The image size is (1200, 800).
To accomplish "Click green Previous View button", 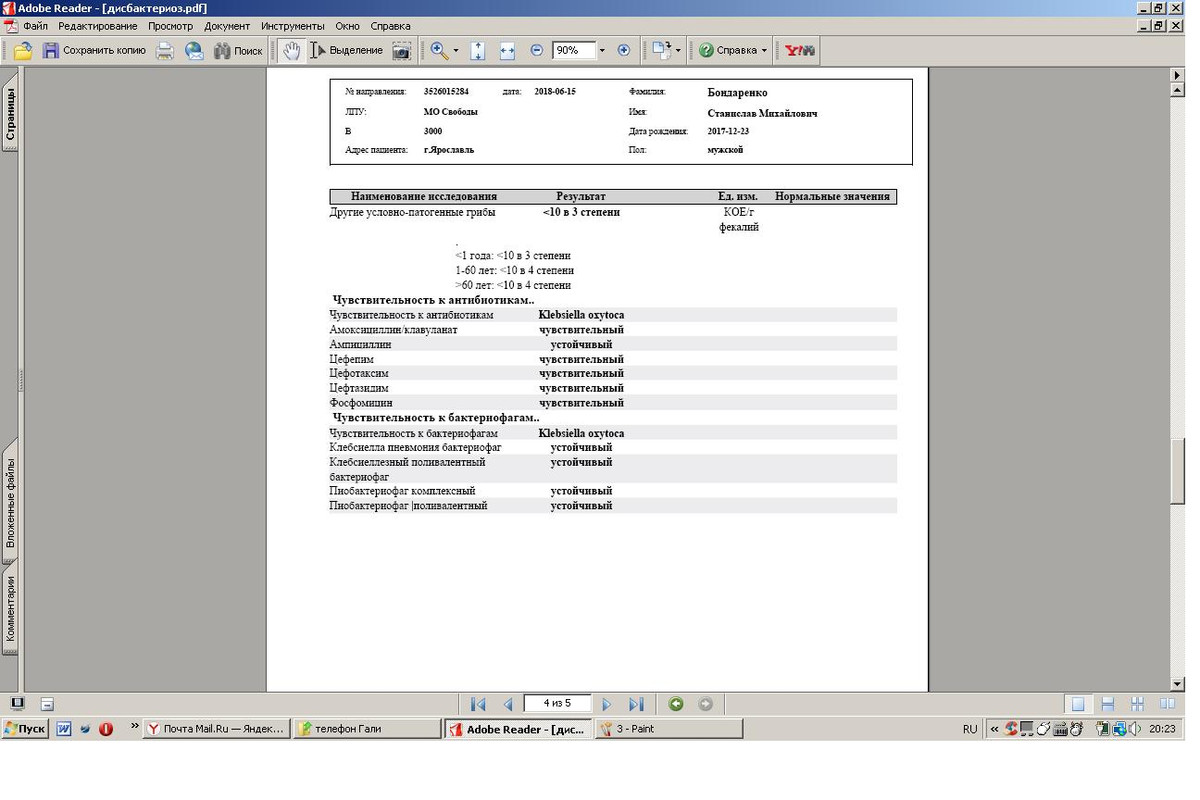I will click(676, 704).
